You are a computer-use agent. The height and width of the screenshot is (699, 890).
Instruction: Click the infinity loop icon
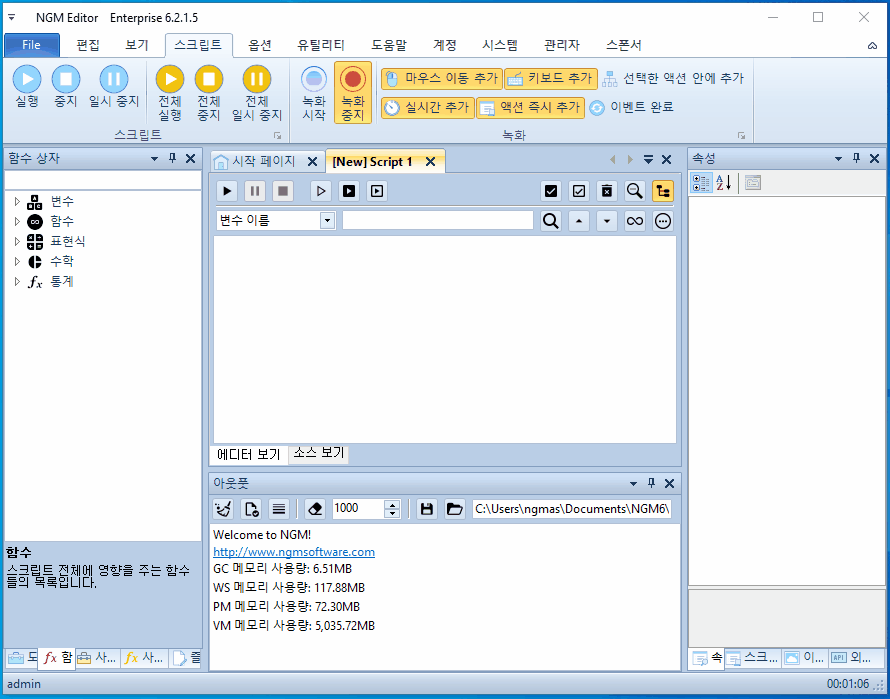(635, 221)
